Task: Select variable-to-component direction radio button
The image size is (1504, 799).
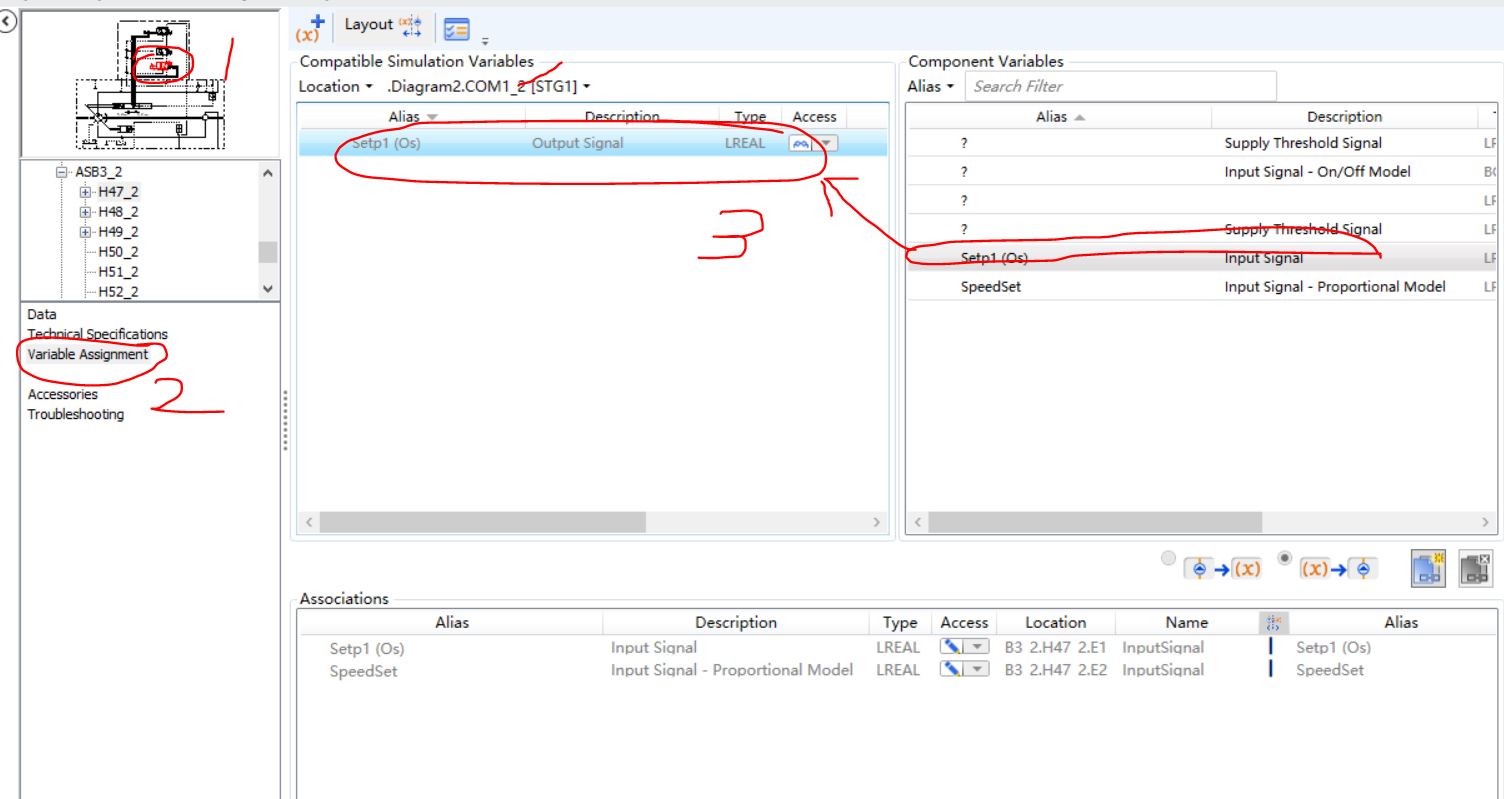Action: click(1285, 558)
